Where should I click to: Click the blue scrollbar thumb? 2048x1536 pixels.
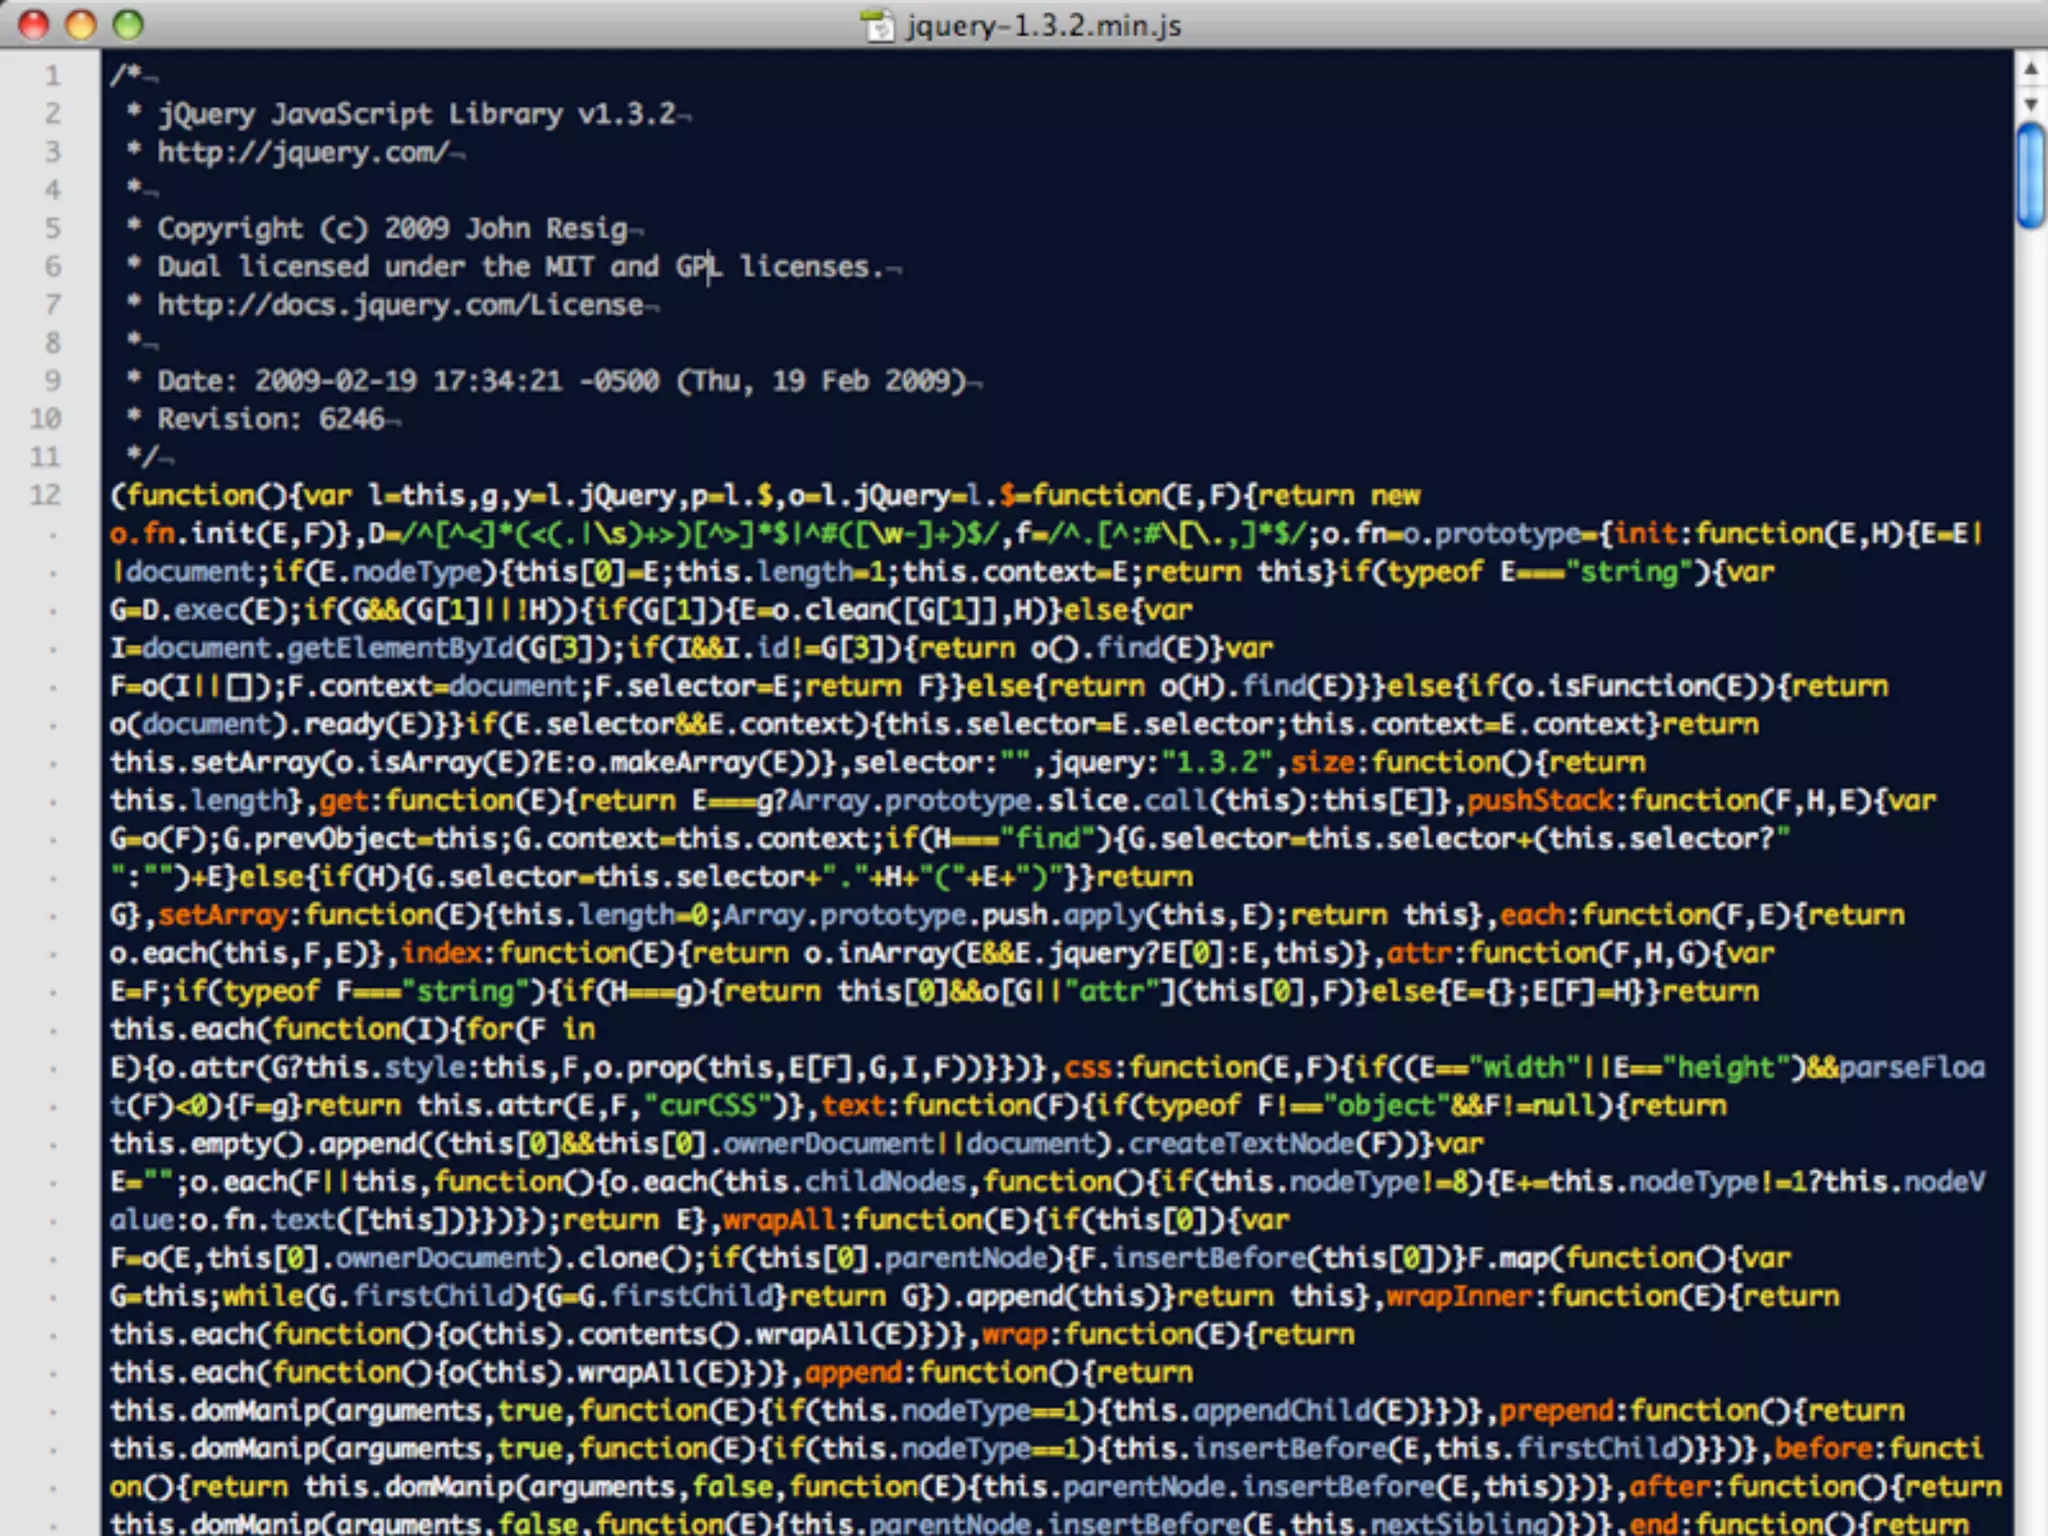[2031, 176]
